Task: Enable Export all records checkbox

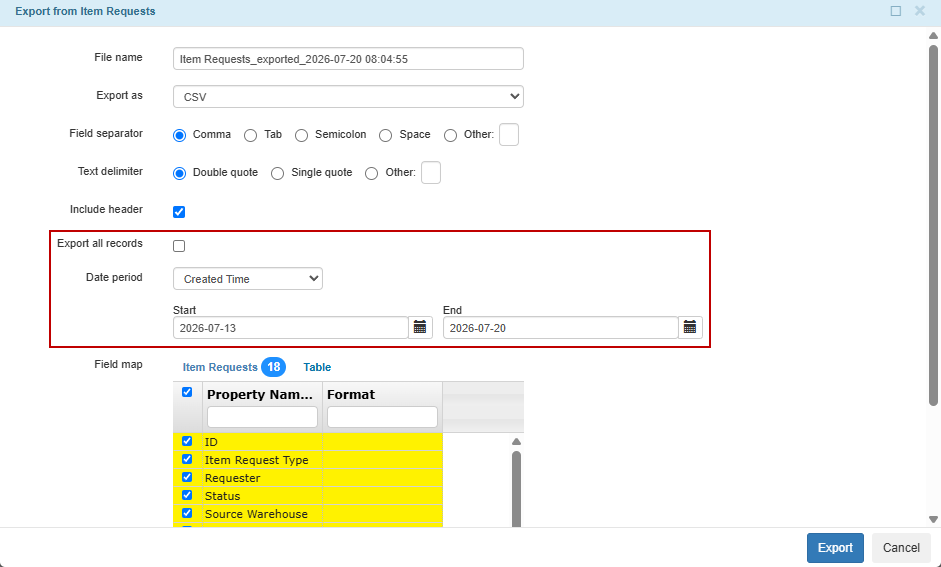Action: [179, 246]
